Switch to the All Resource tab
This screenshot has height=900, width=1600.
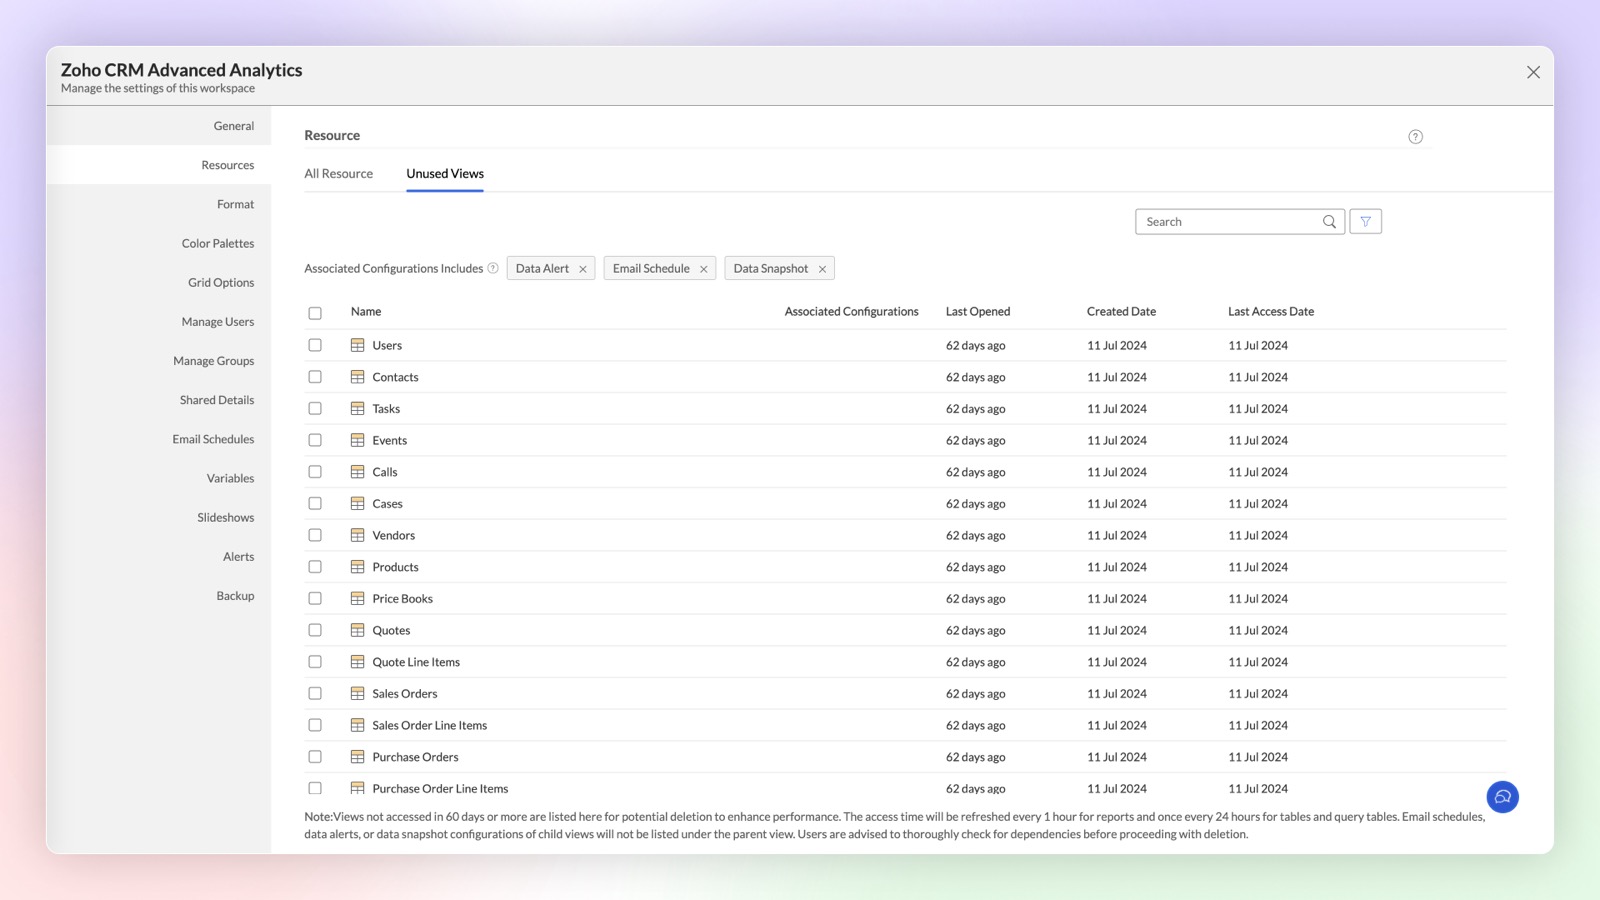(338, 174)
